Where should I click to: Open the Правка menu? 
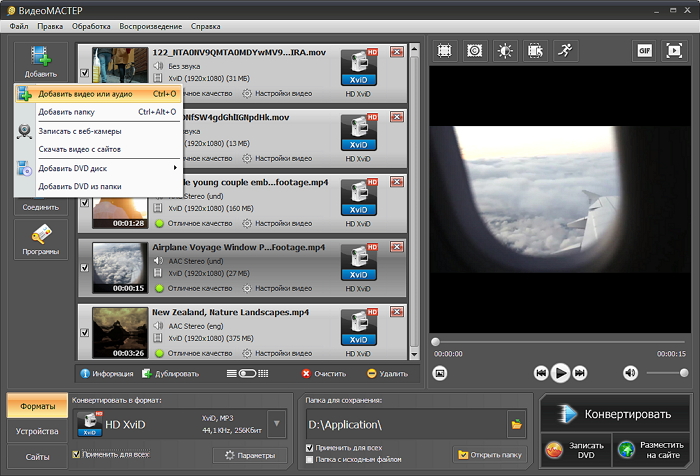pos(50,26)
